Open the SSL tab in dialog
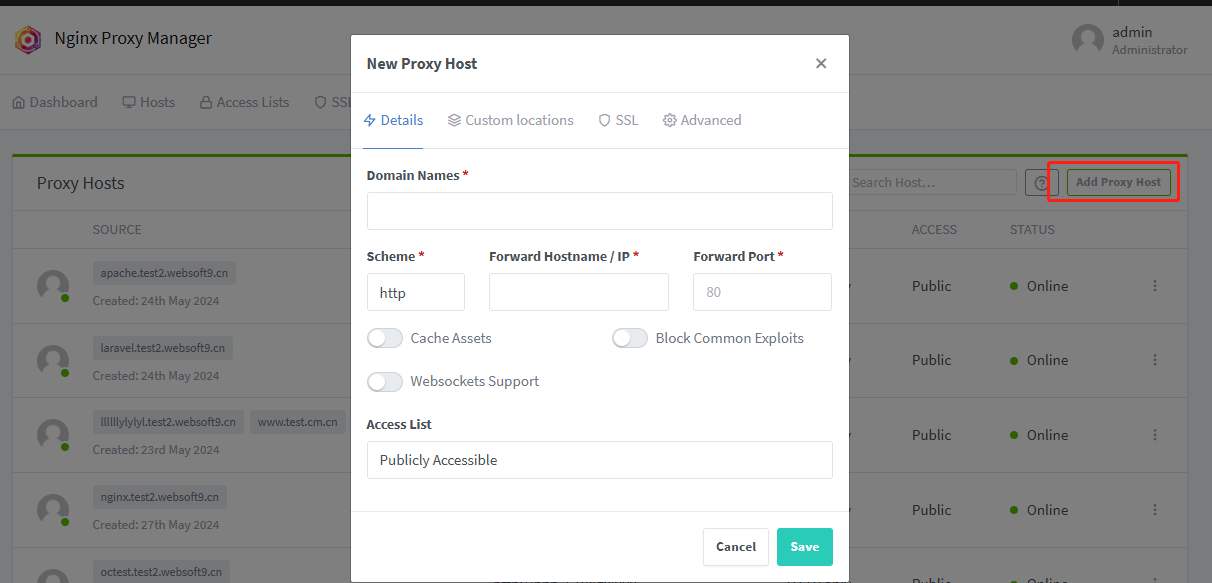Viewport: 1212px width, 583px height. (618, 120)
